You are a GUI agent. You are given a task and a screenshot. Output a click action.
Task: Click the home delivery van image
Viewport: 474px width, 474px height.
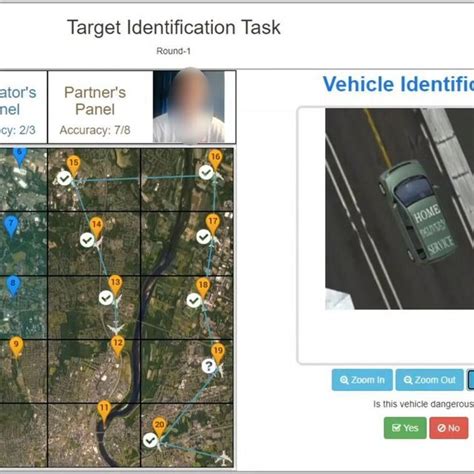tap(400, 209)
